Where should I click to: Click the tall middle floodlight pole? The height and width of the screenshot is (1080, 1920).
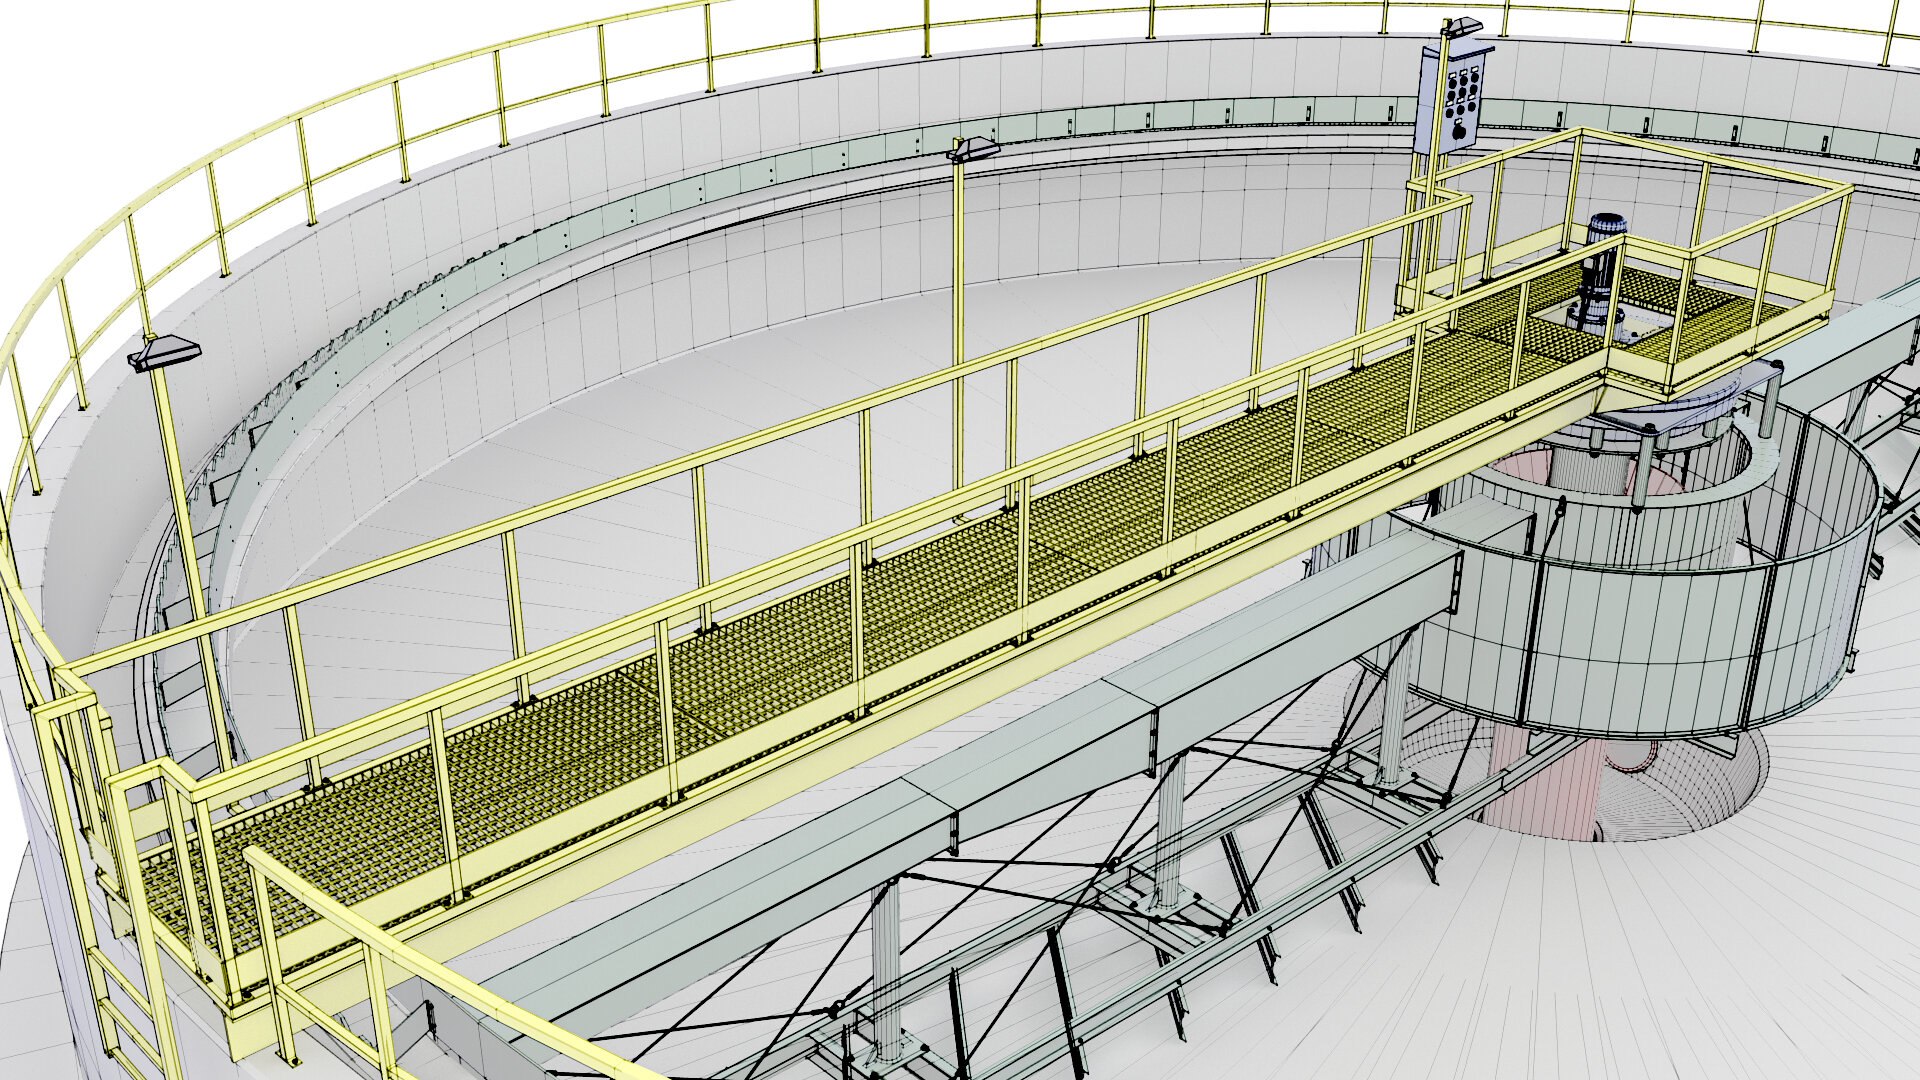click(958, 340)
